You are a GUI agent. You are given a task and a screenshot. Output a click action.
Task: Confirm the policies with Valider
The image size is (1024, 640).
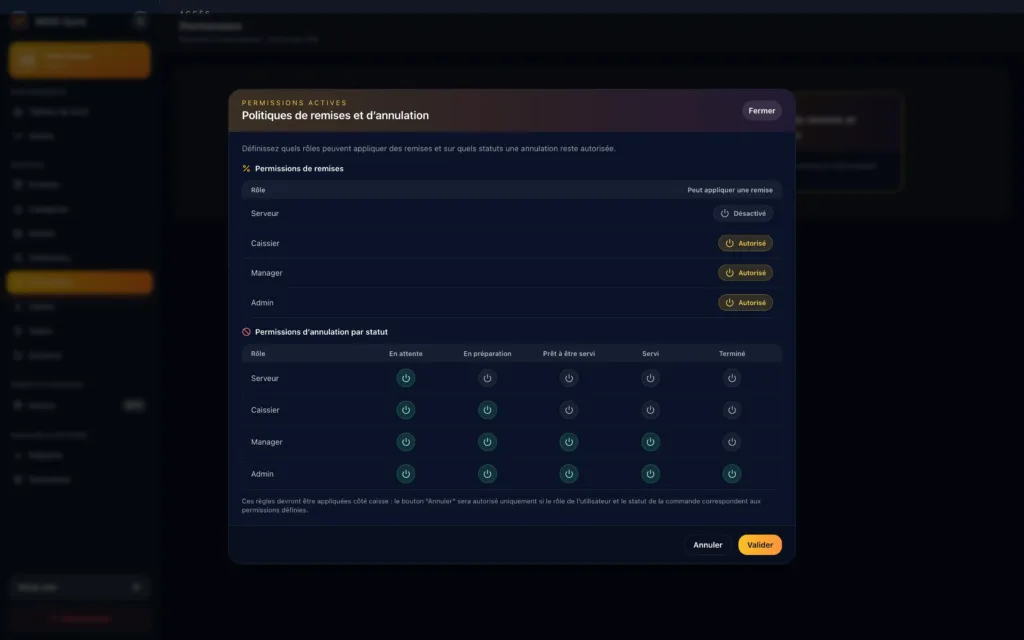[x=760, y=545]
